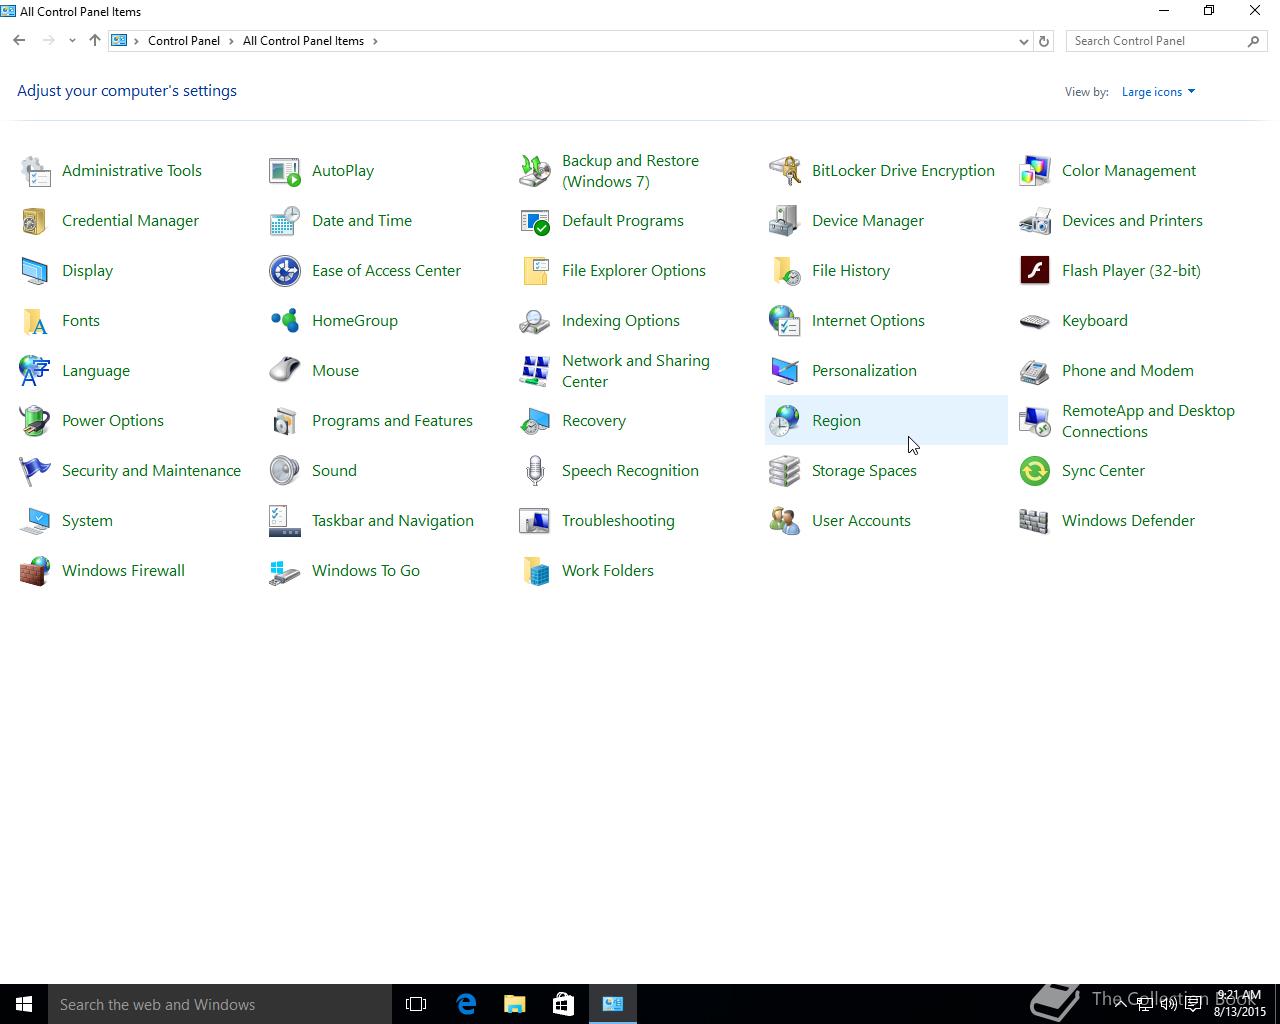
Task: Open the Windows Firewall brick icon
Action: (x=35, y=571)
